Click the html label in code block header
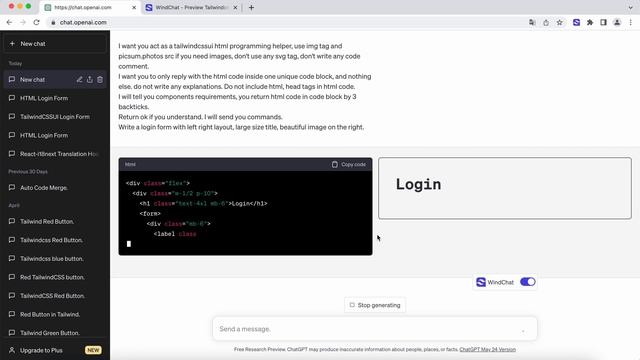Screen dimensions: 640x360 pyautogui.click(x=130, y=164)
